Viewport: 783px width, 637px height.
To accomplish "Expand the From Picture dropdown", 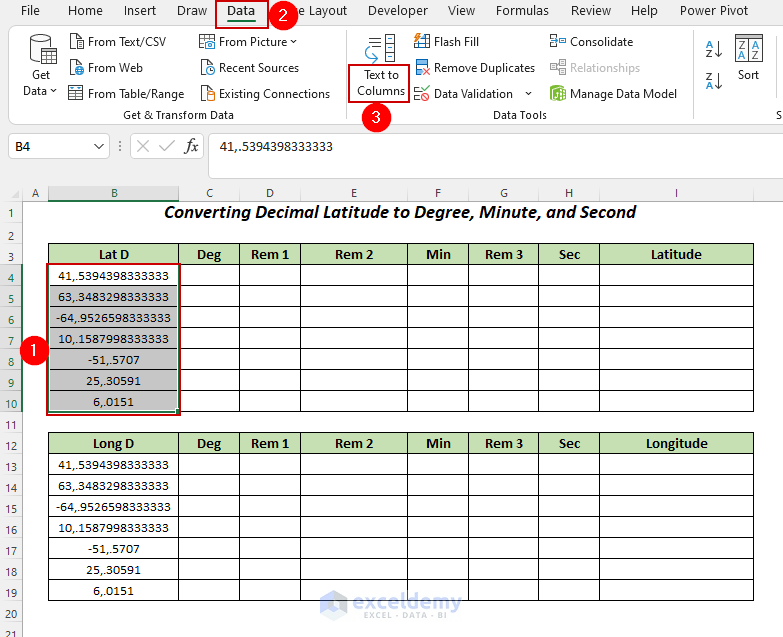I will click(x=293, y=42).
